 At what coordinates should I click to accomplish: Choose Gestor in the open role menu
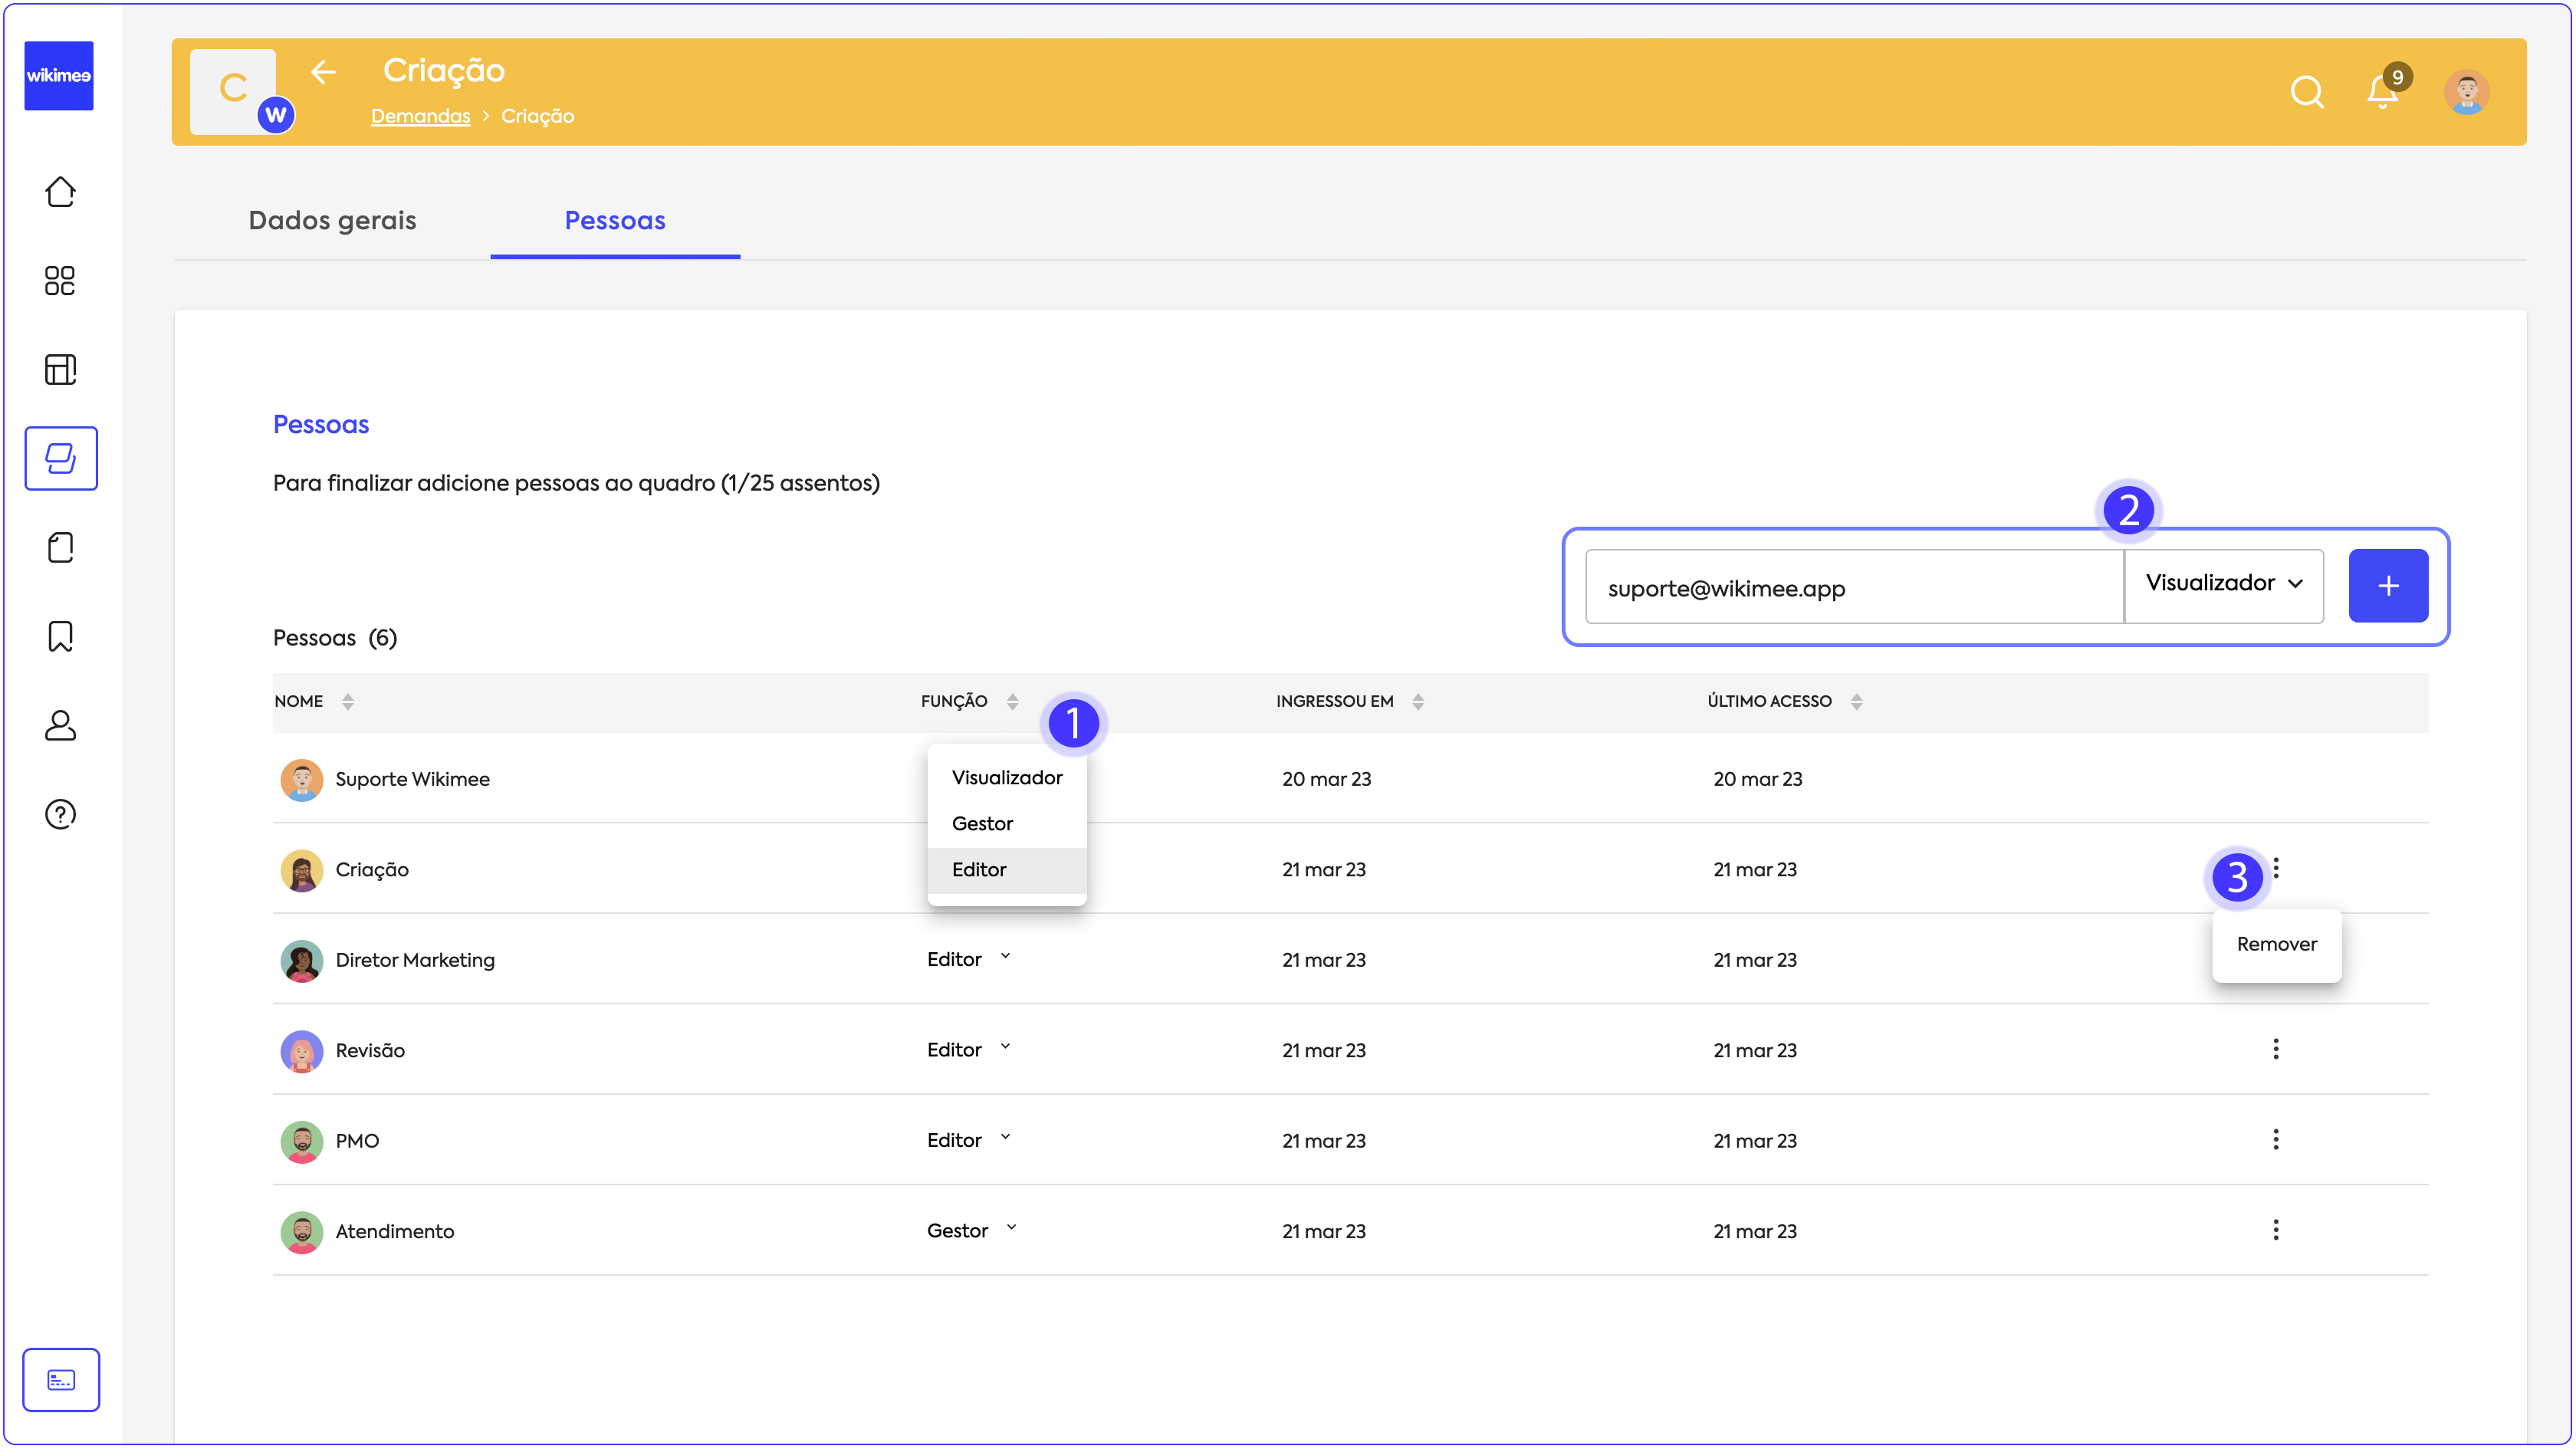[982, 823]
